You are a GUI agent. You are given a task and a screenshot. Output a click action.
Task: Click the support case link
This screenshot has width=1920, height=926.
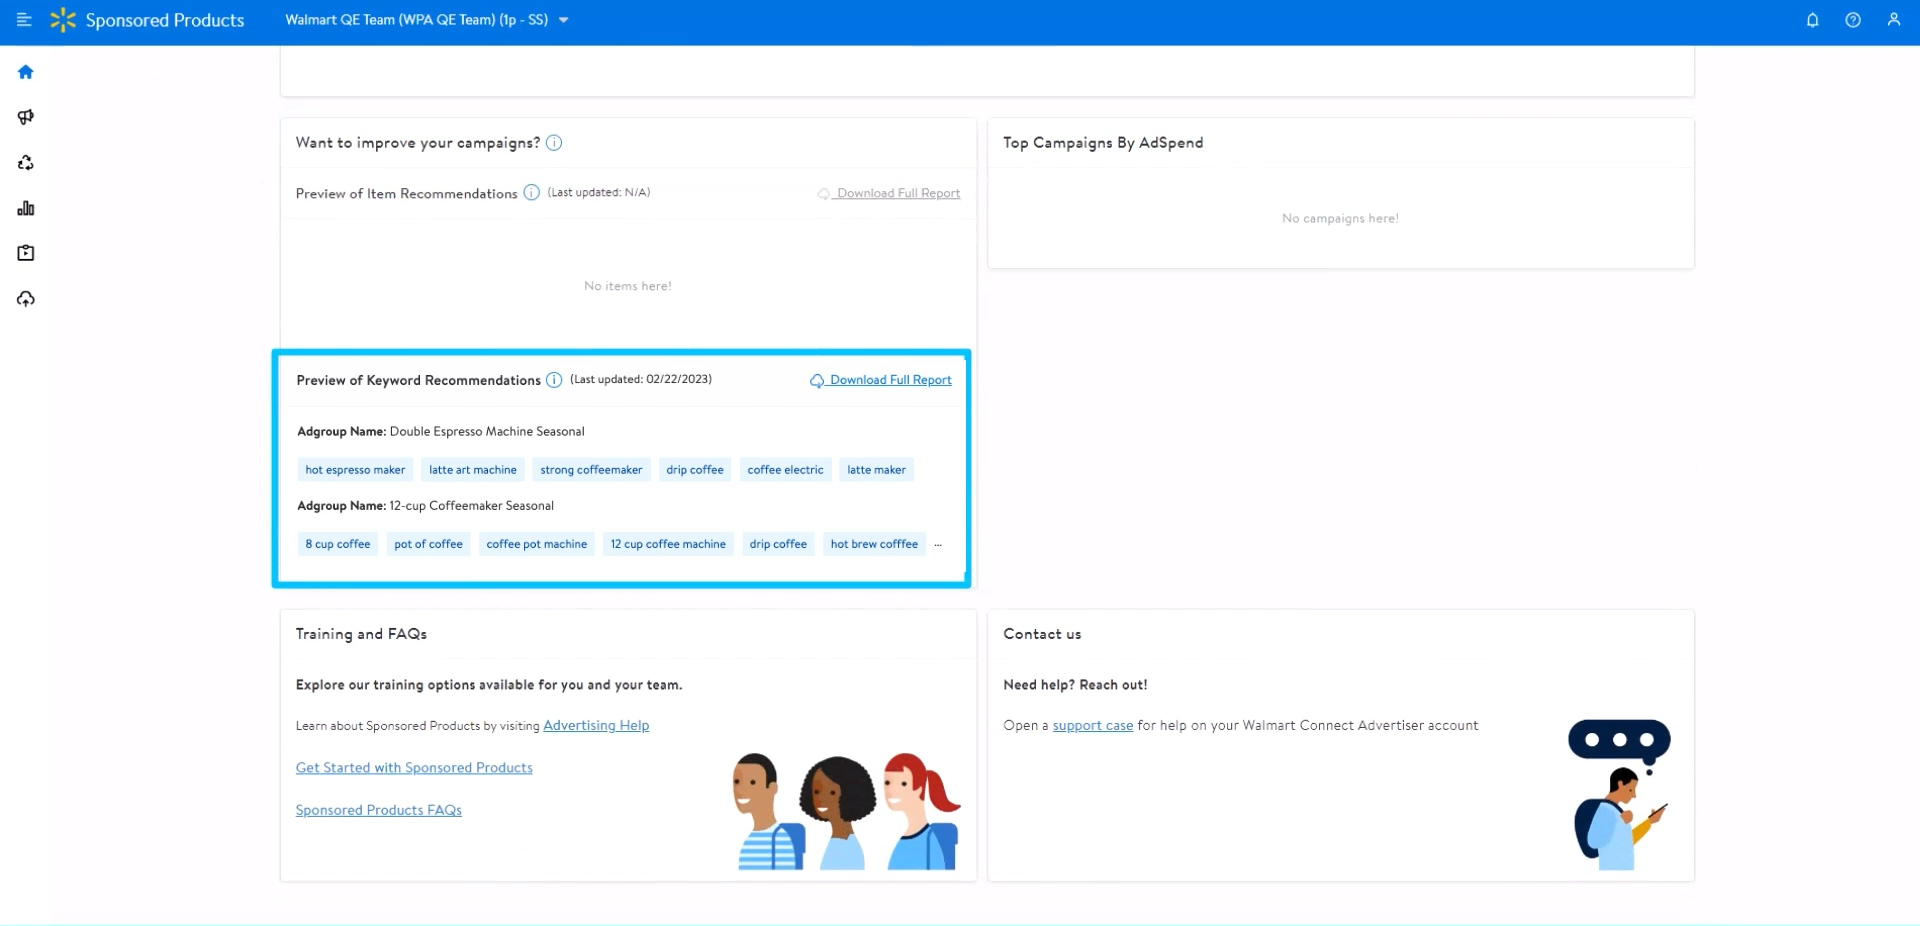(x=1092, y=726)
